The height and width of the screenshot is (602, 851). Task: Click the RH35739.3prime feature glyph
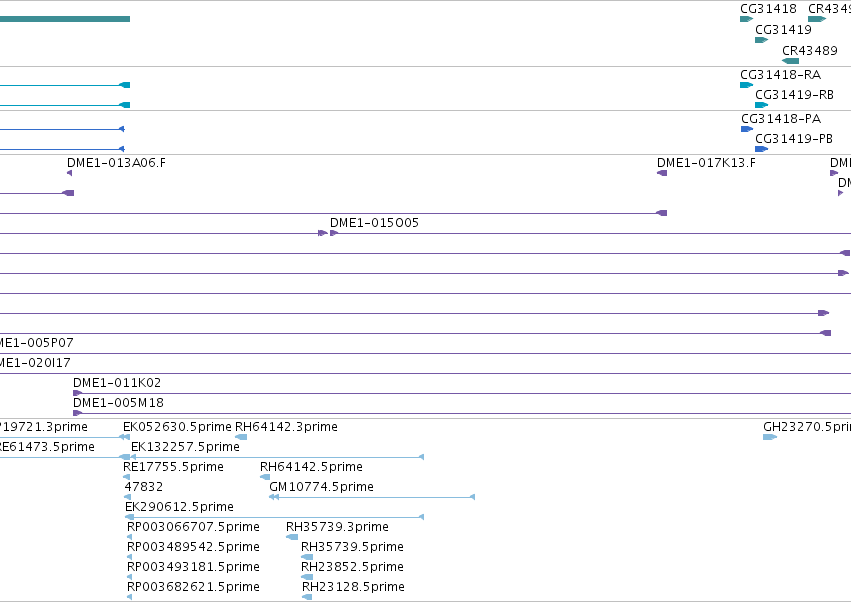pos(292,537)
